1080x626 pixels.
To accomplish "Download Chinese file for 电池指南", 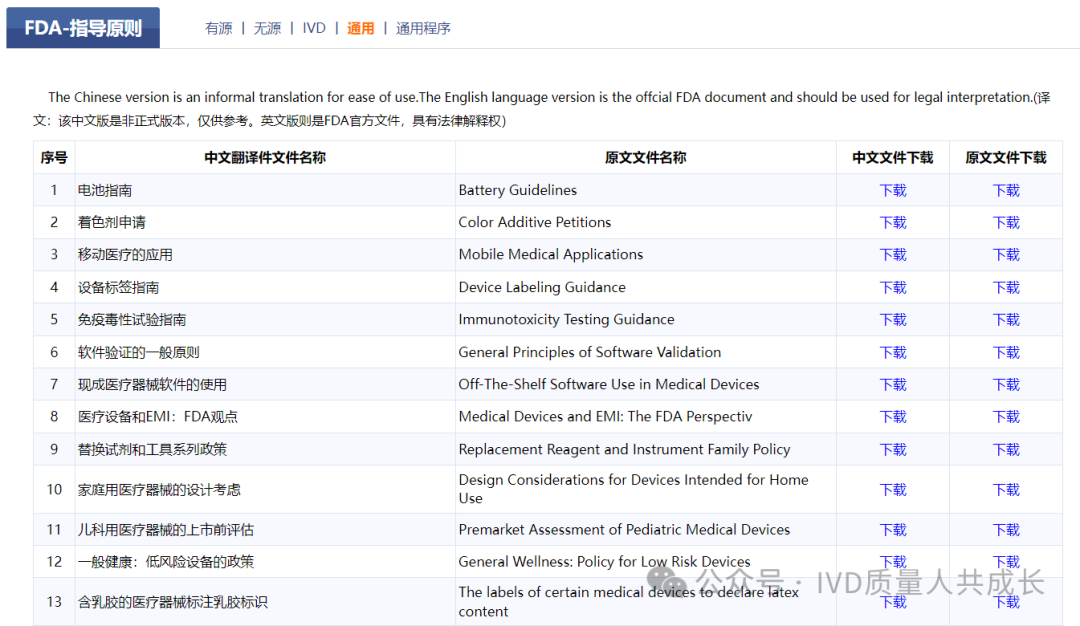I will [893, 190].
